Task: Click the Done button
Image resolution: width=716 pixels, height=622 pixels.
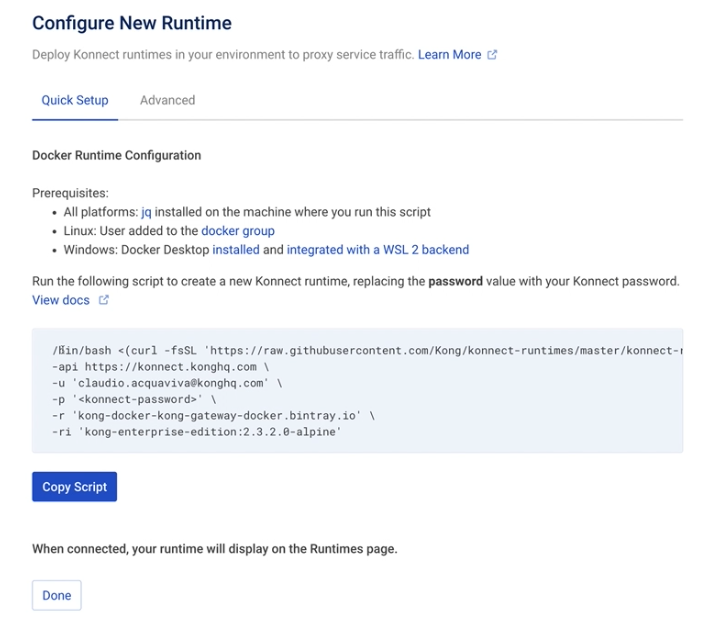Action: tap(57, 595)
